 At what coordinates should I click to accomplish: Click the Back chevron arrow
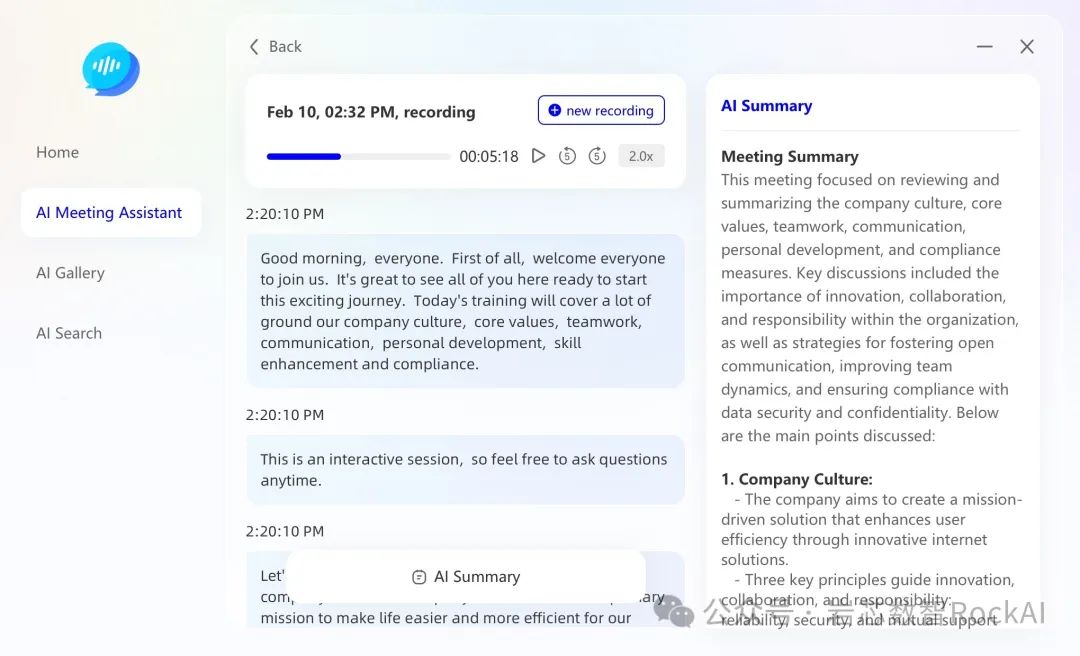(254, 47)
